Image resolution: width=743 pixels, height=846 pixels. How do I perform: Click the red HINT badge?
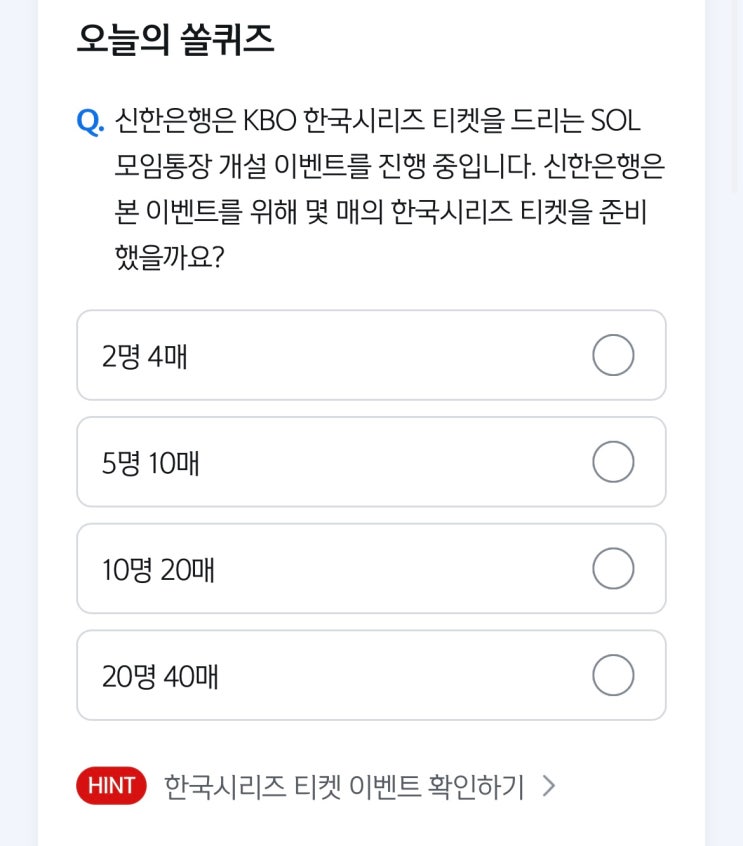click(111, 786)
